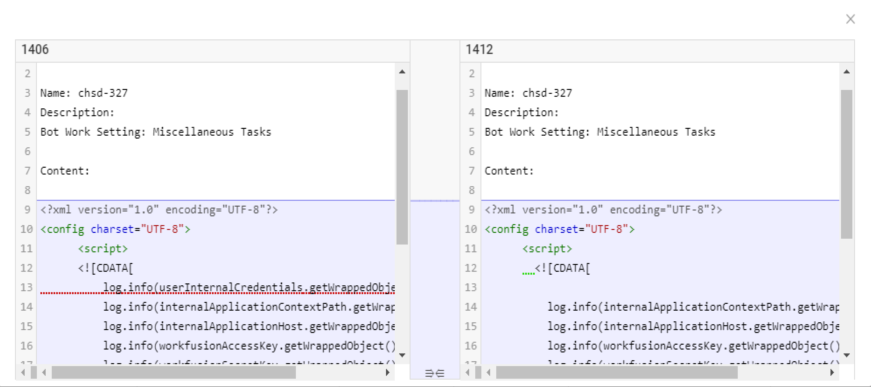Screen dimensions: 871x387
Task: Click the left pane horizontal scroll-right arrow
Action: [x=388, y=372]
